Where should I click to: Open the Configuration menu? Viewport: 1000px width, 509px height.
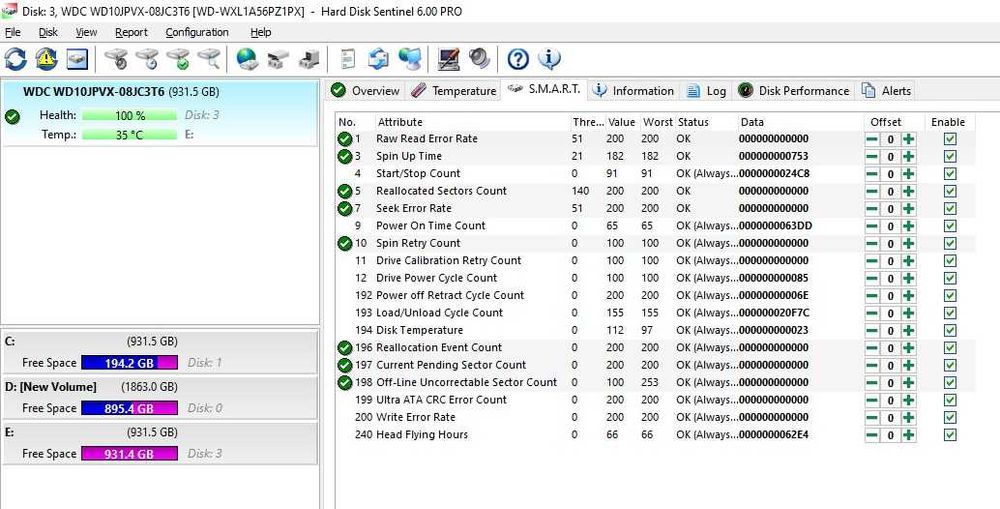click(x=197, y=32)
